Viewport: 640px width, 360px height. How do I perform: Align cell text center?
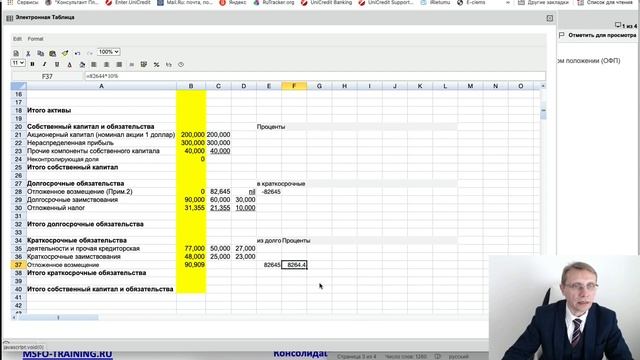pyautogui.click(x=107, y=64)
